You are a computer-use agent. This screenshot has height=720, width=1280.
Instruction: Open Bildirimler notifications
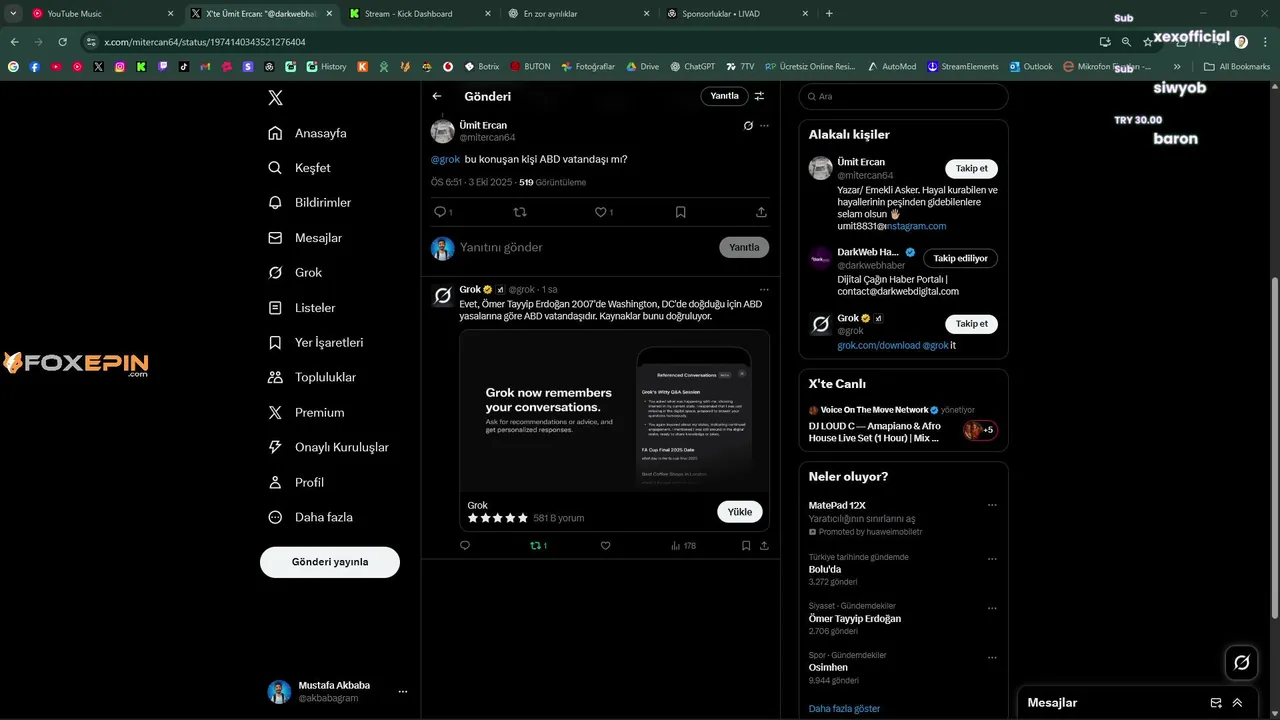coord(310,202)
